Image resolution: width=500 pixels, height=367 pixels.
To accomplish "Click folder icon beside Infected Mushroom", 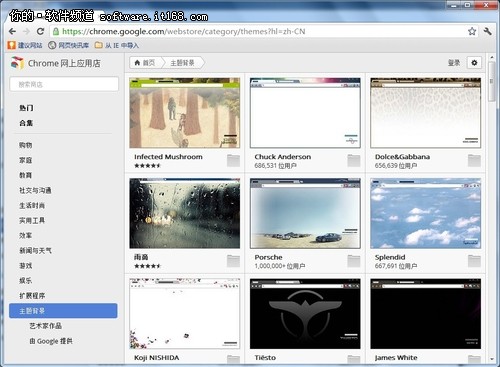I will [x=233, y=160].
